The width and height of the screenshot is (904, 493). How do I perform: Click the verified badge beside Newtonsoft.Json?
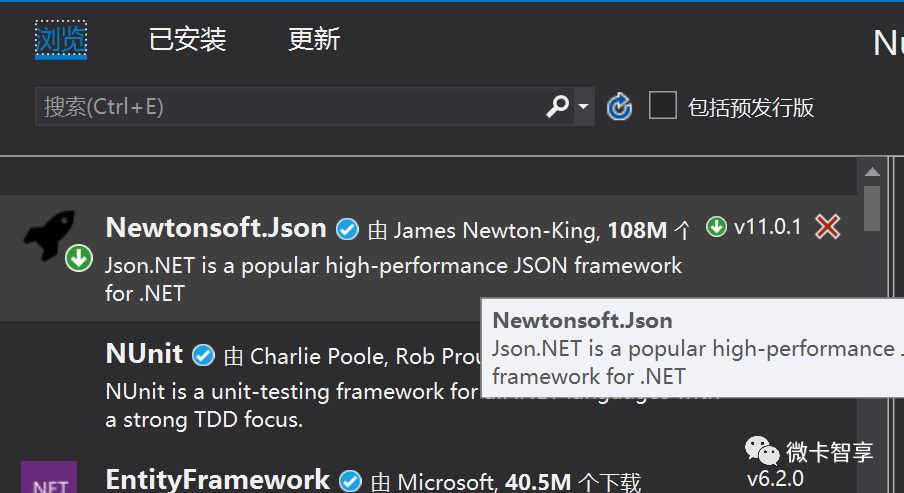coord(348,229)
